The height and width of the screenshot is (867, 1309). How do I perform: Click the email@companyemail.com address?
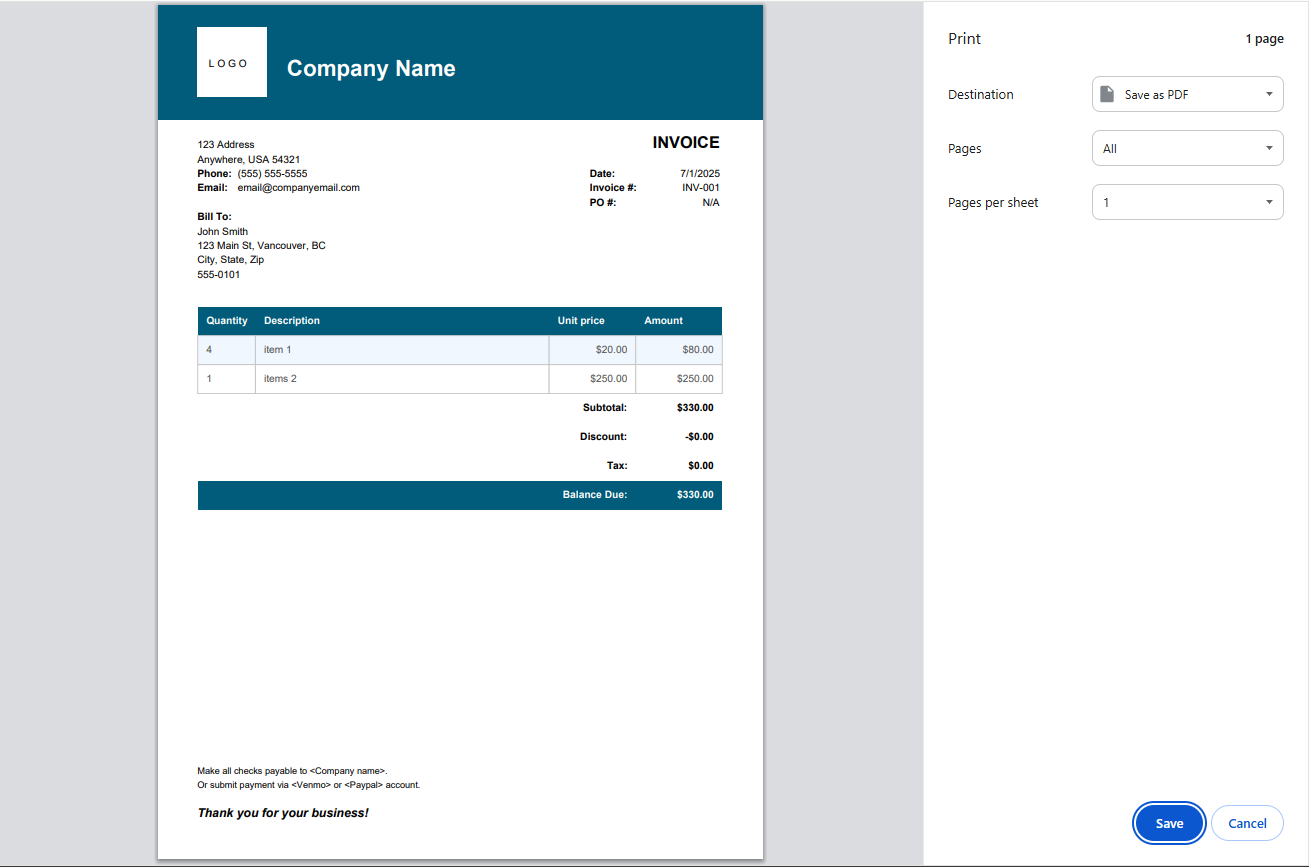[298, 188]
